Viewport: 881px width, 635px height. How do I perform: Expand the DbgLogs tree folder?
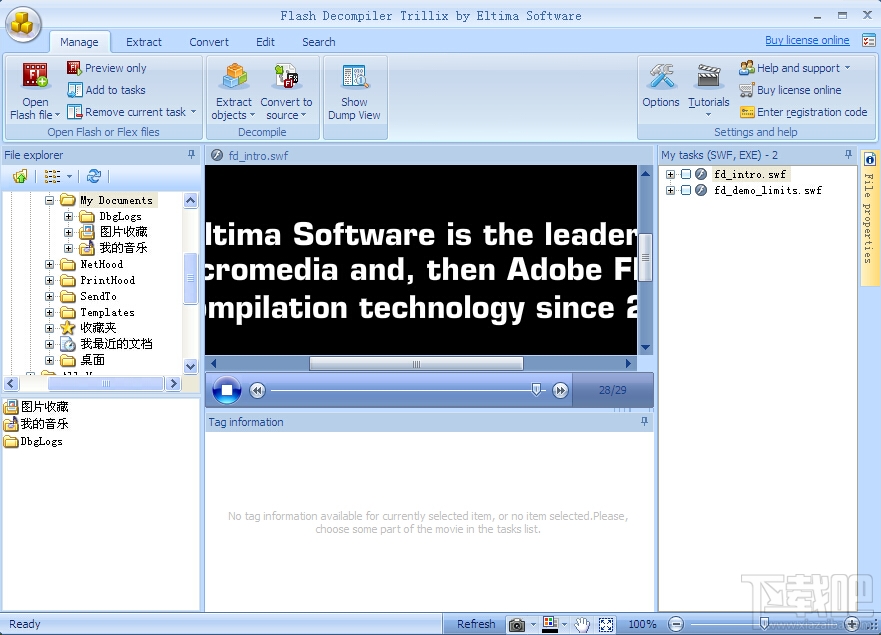(69, 216)
